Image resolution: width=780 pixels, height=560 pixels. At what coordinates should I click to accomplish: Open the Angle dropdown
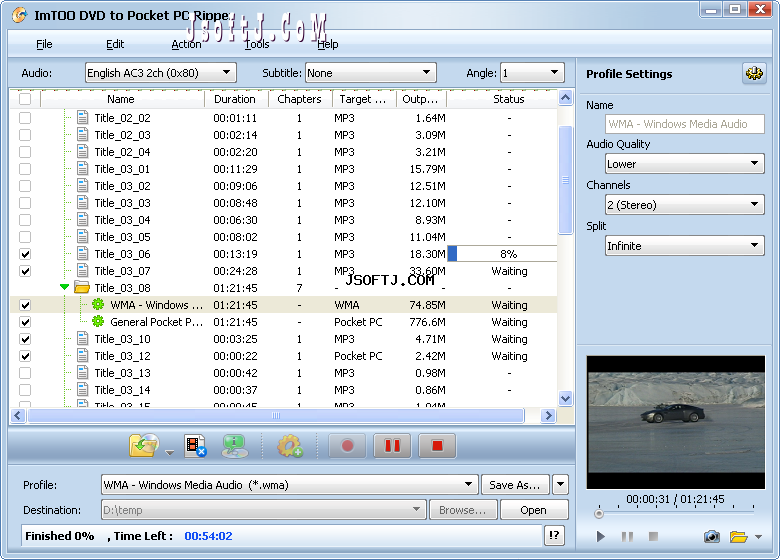click(x=532, y=73)
